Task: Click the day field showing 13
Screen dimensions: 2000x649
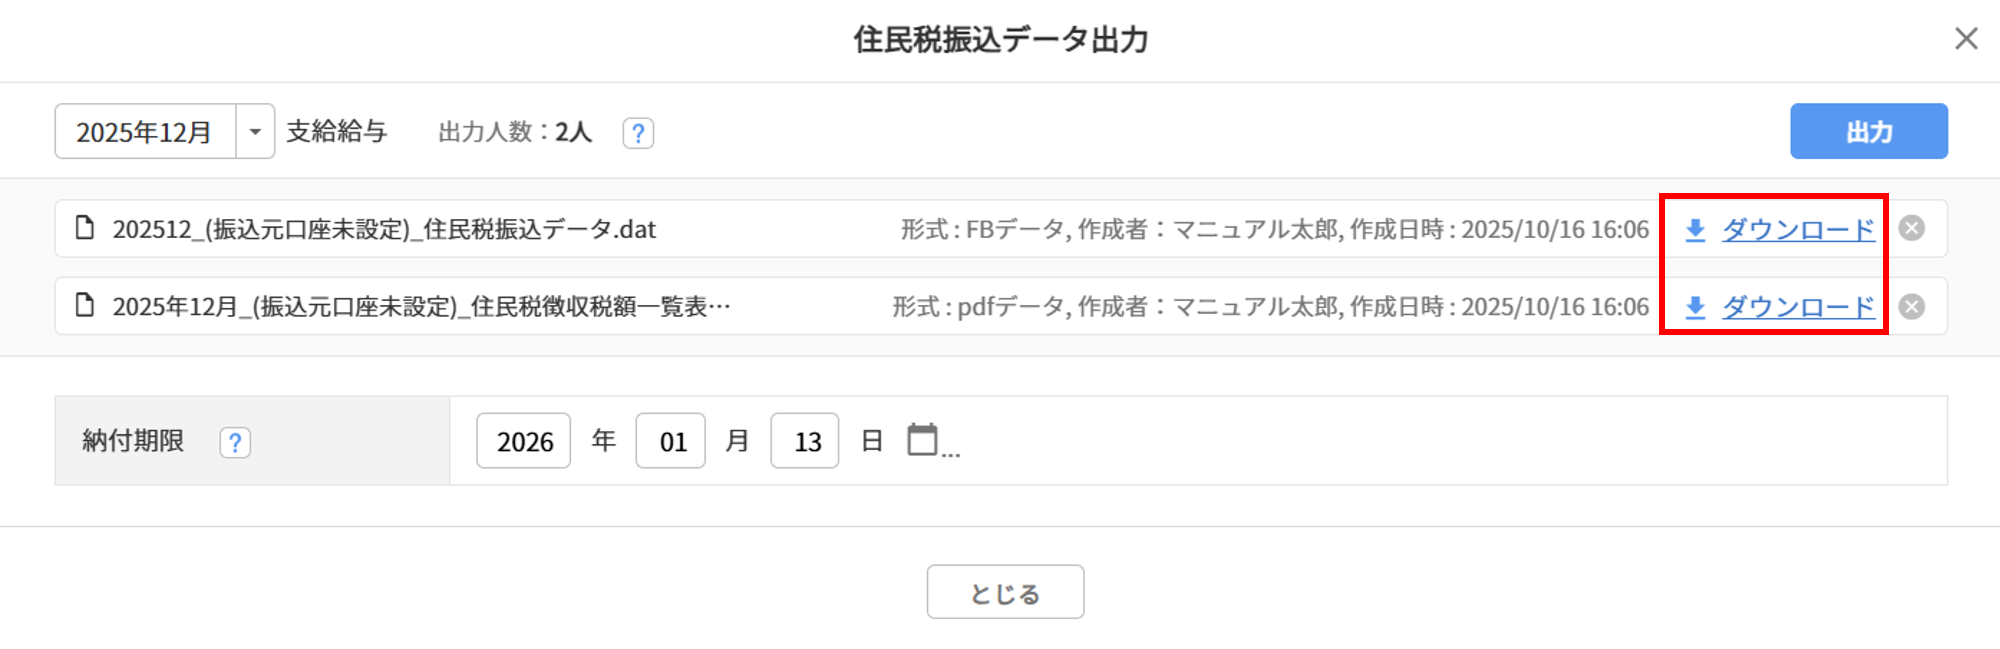Action: click(x=805, y=441)
